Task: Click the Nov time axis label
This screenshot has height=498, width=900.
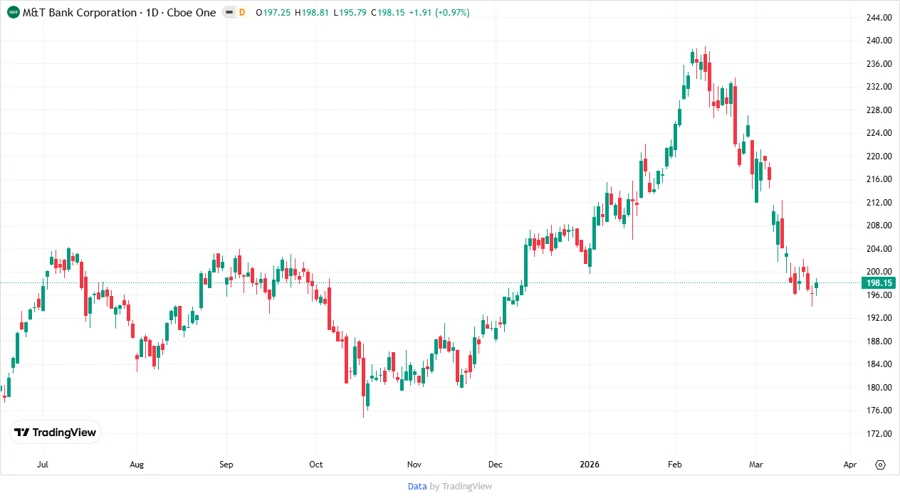Action: pos(414,464)
